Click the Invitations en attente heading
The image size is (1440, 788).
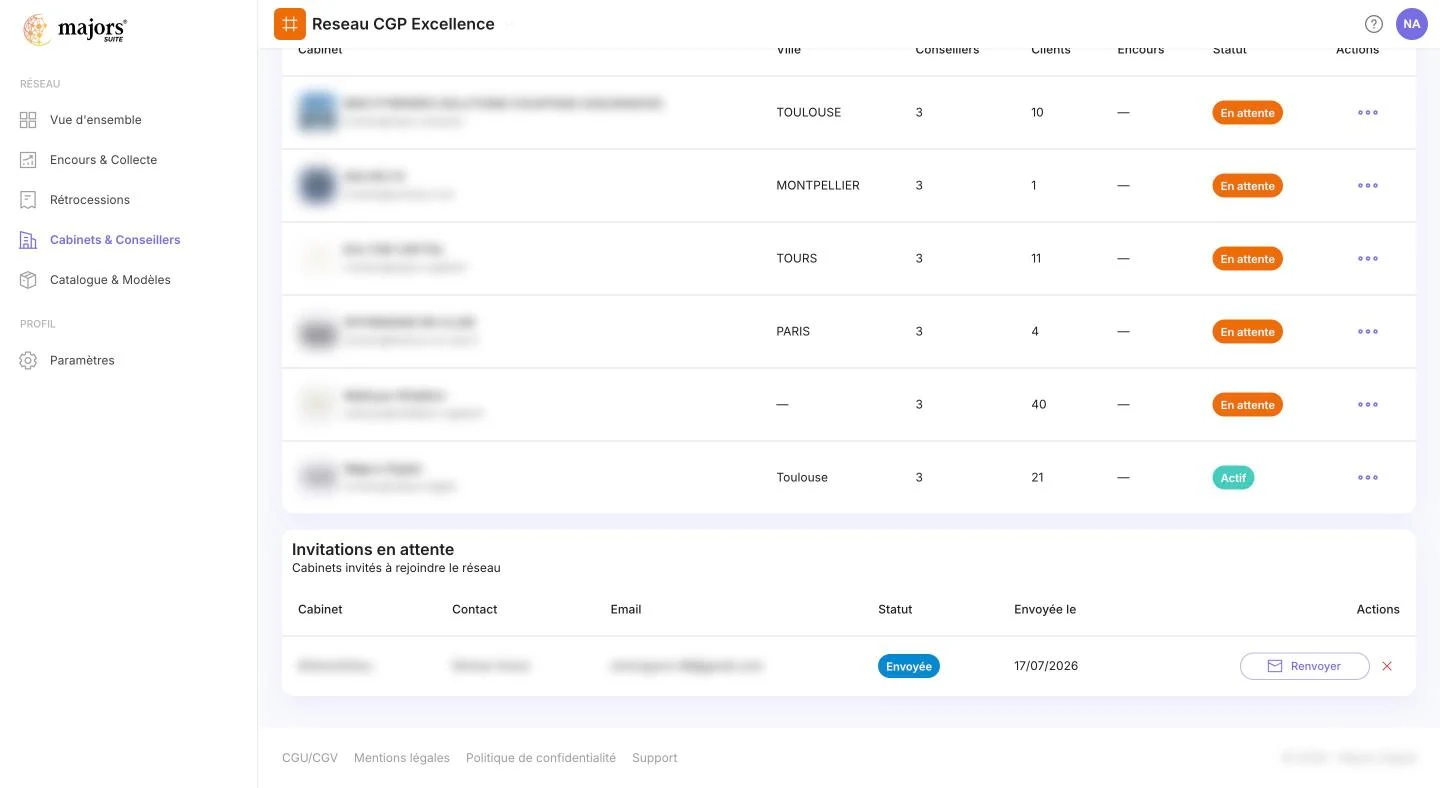373,549
